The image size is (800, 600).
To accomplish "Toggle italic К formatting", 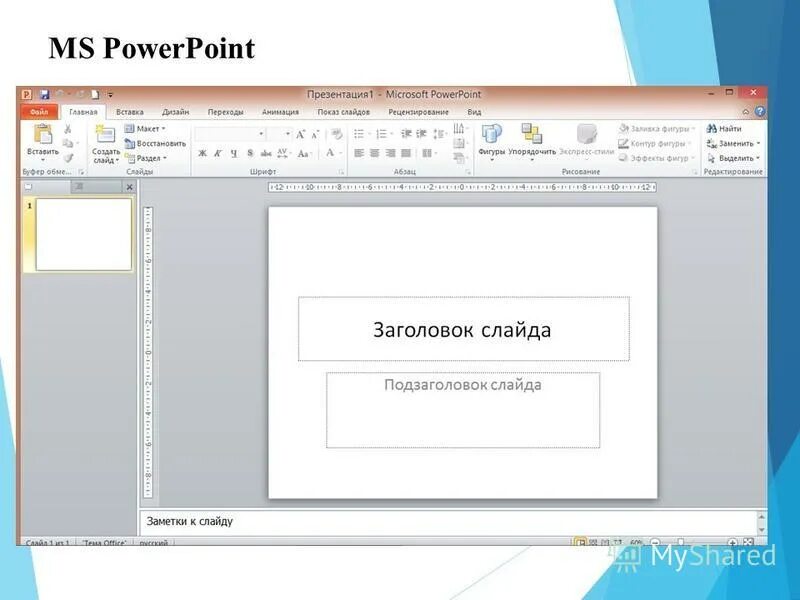I will 218,153.
